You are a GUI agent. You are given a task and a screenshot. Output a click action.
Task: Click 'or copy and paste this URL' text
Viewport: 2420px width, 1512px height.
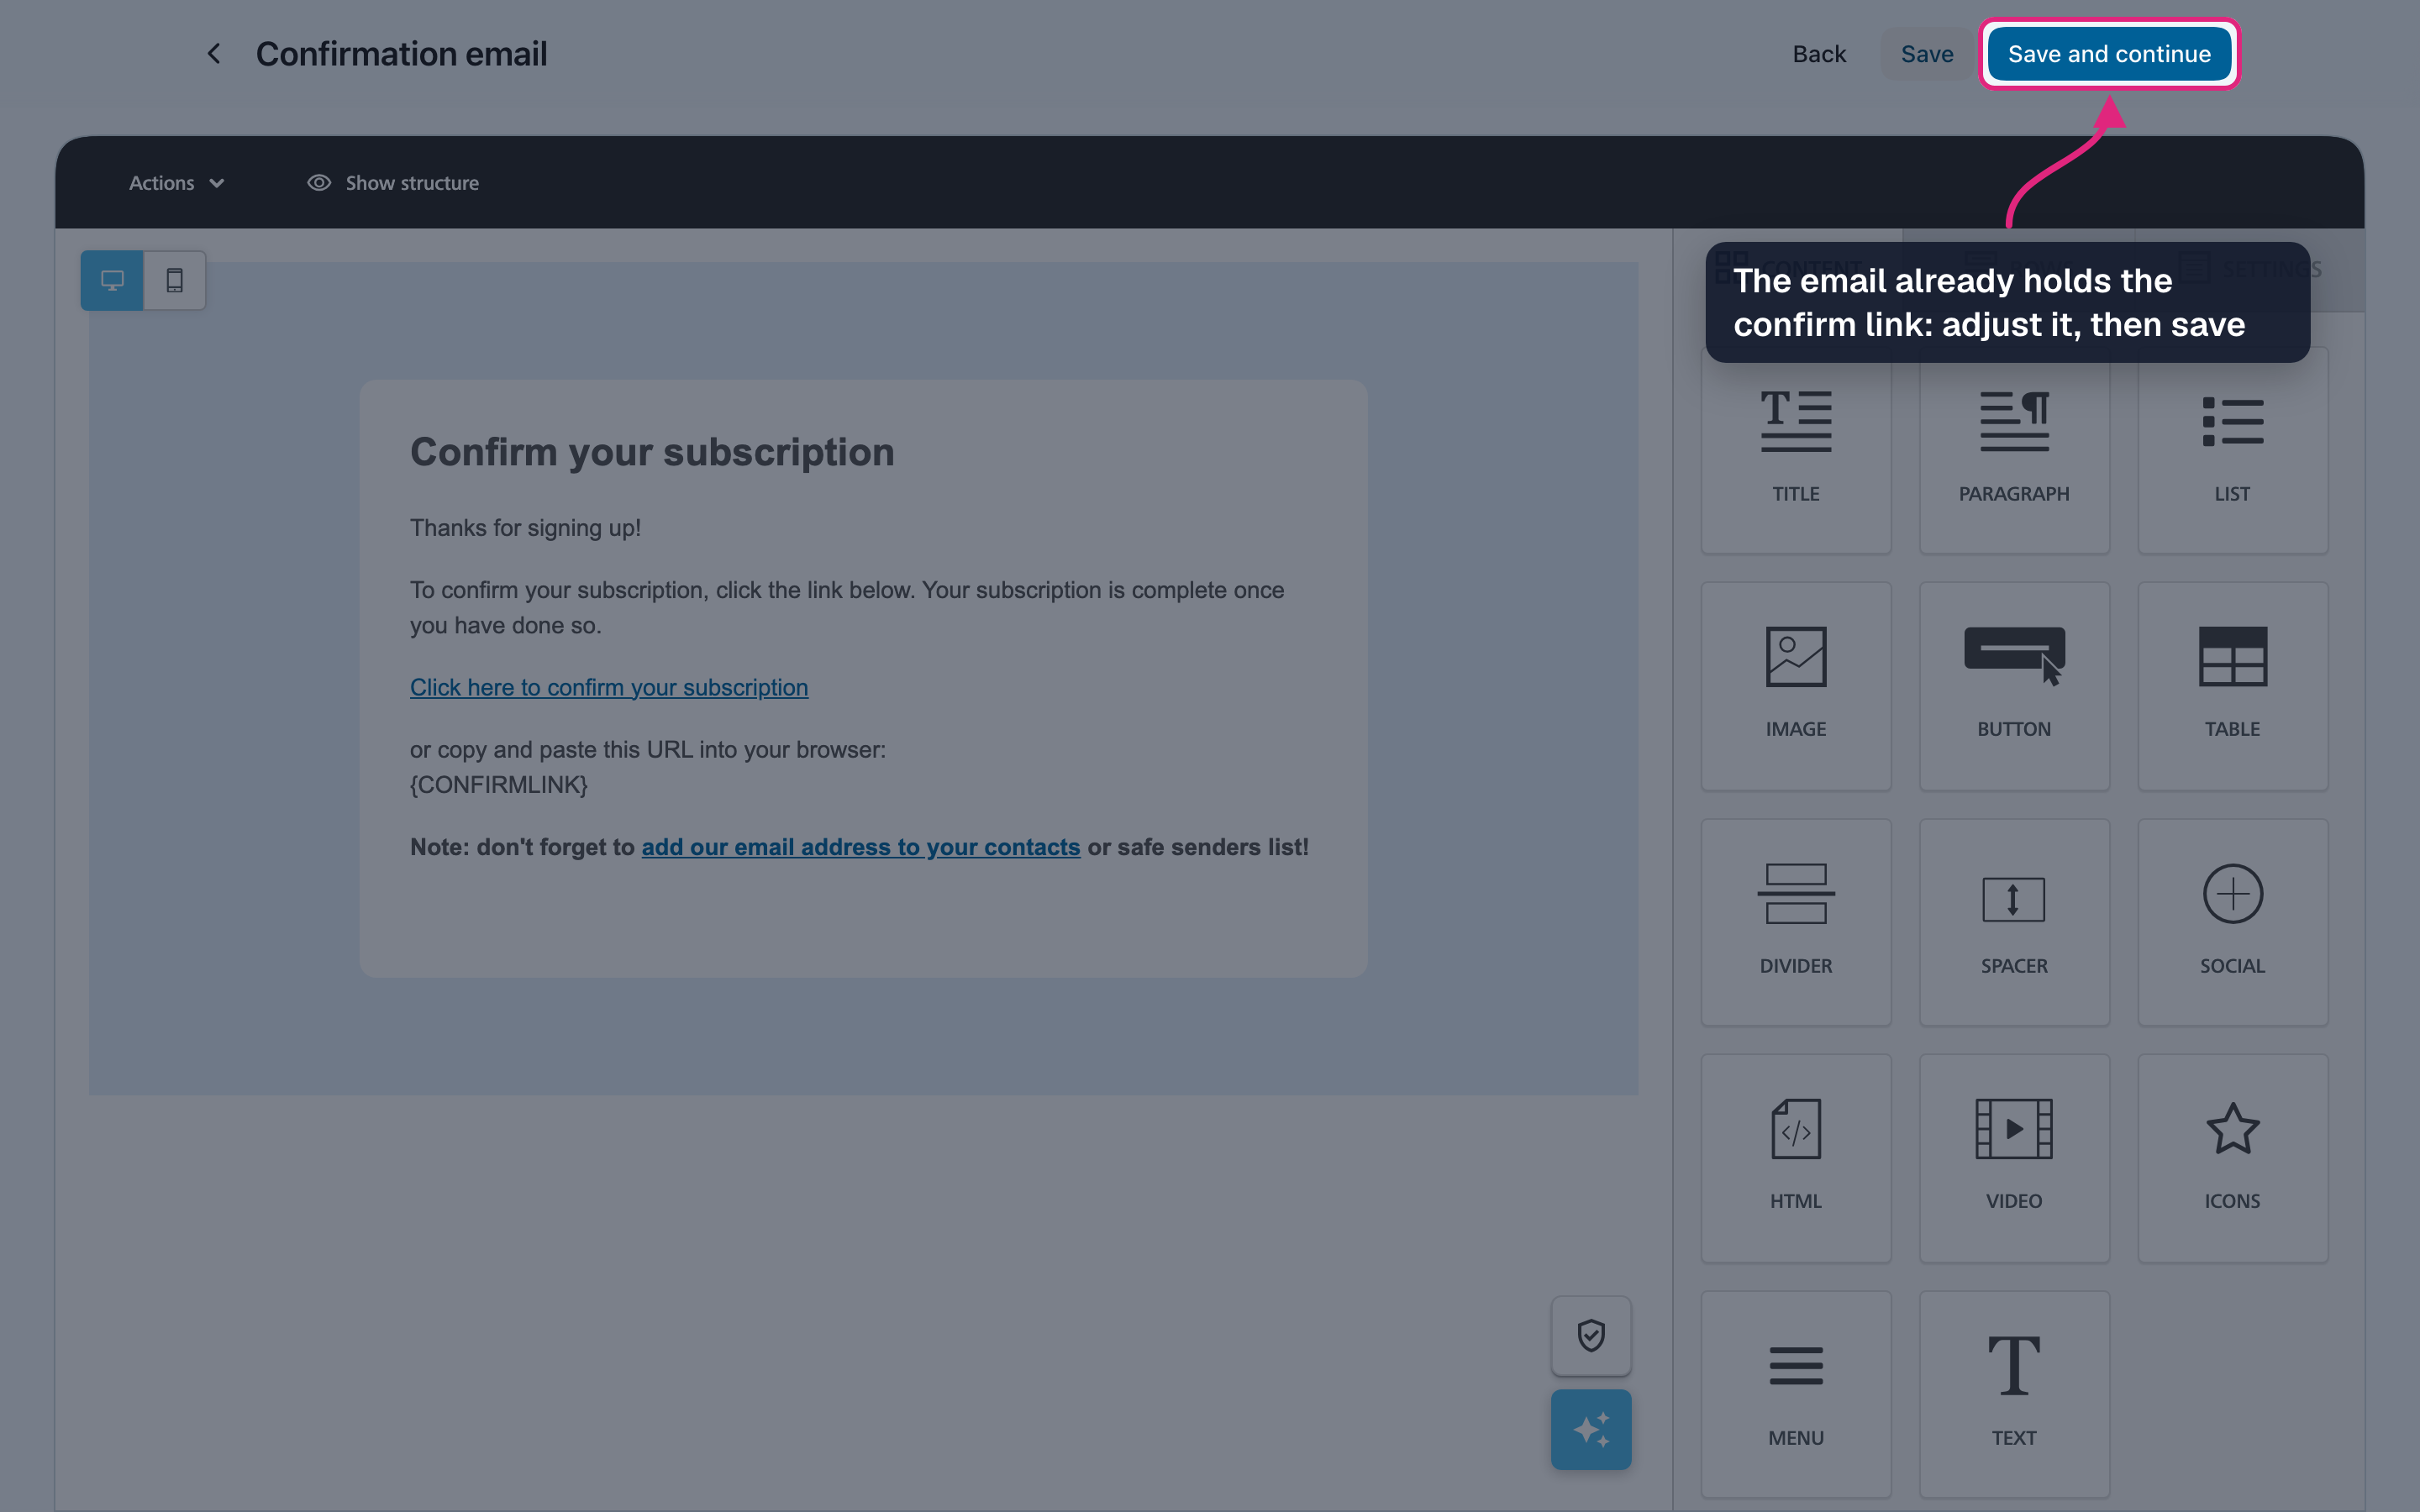pos(648,750)
